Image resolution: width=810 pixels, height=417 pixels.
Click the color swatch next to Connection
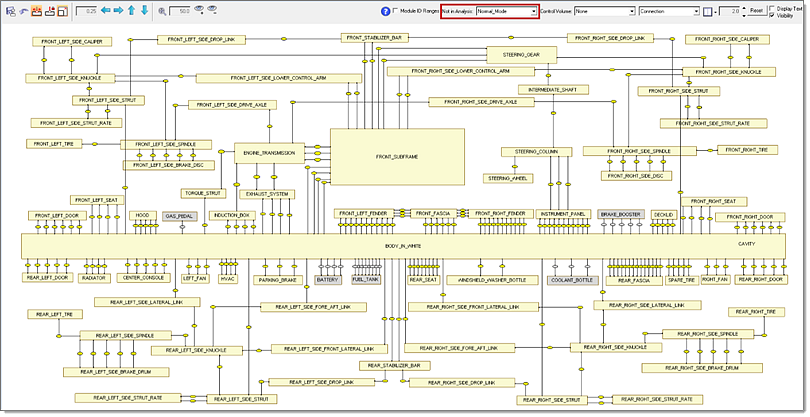pos(707,11)
